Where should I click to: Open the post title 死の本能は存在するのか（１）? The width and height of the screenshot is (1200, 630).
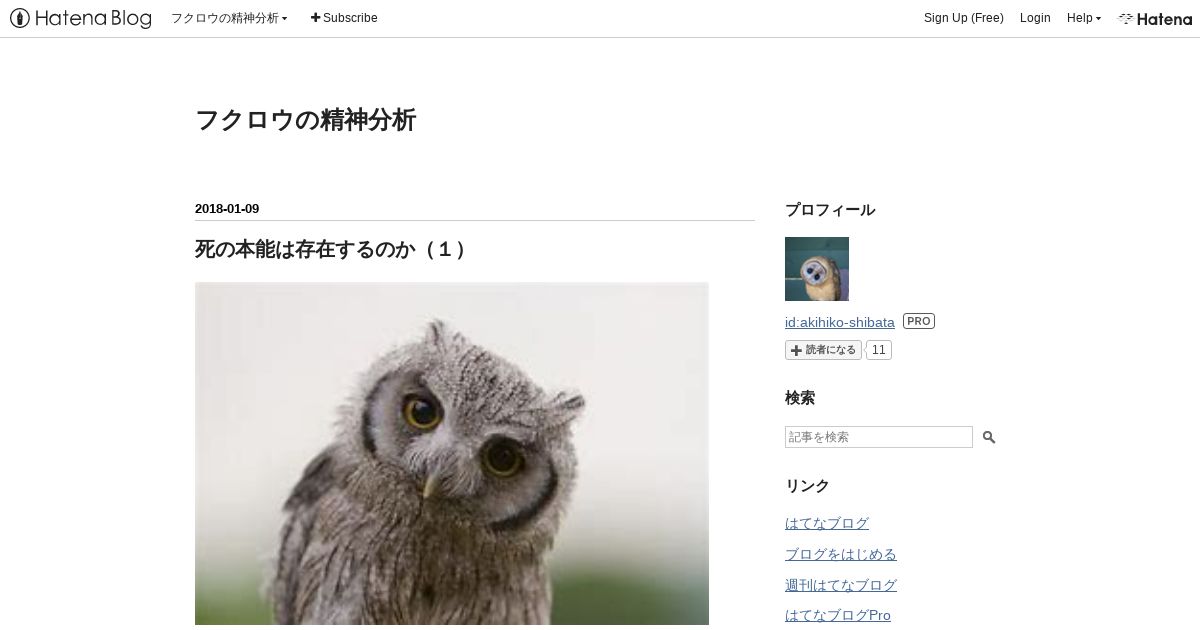331,249
